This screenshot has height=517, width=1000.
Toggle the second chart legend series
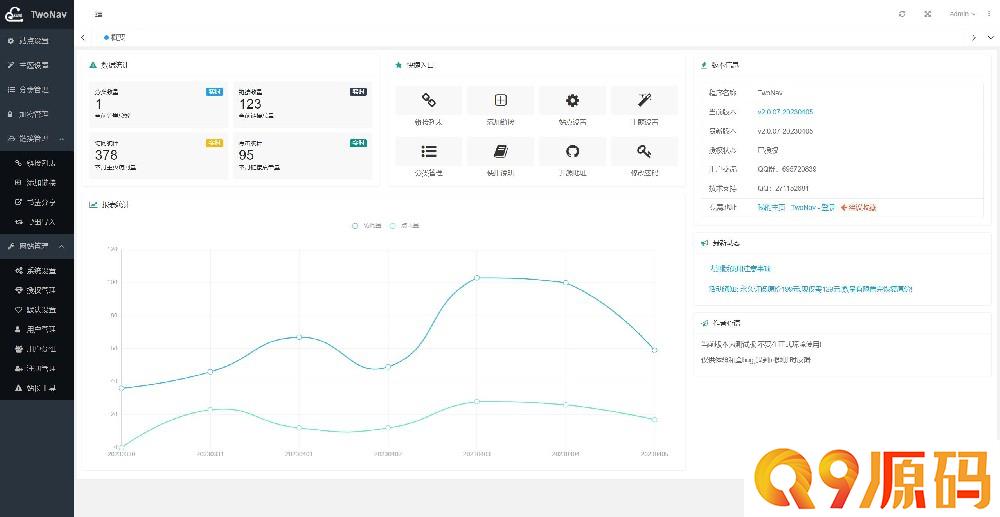click(x=405, y=226)
